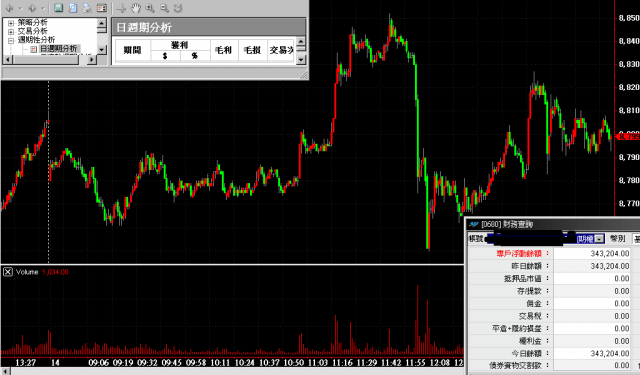Click the 日週期分析 report title
The image size is (640, 375).
click(144, 28)
